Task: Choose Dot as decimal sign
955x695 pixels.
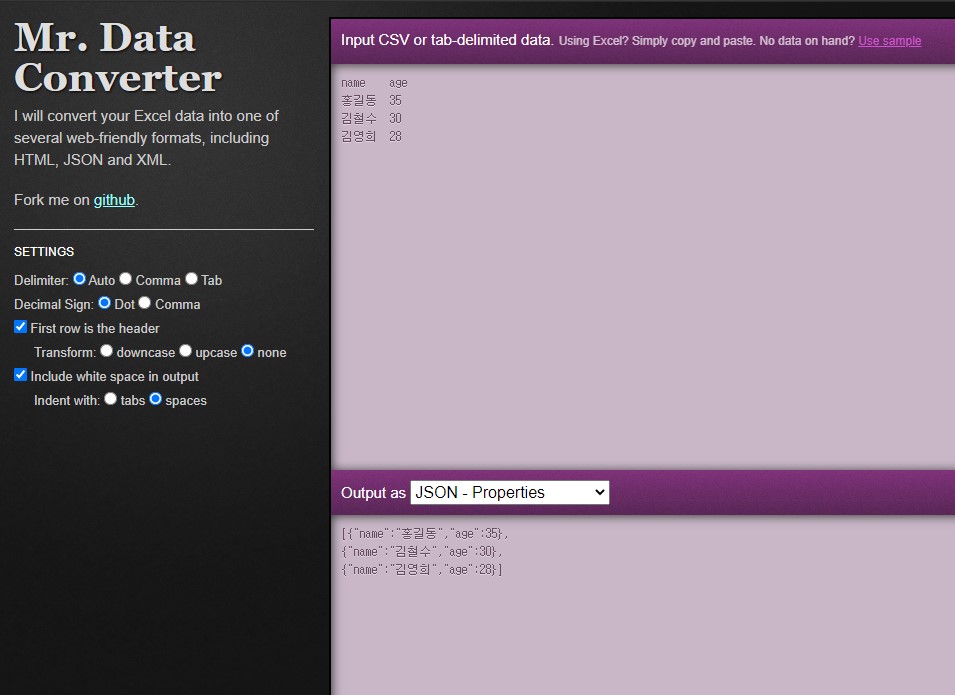Action: coord(105,303)
